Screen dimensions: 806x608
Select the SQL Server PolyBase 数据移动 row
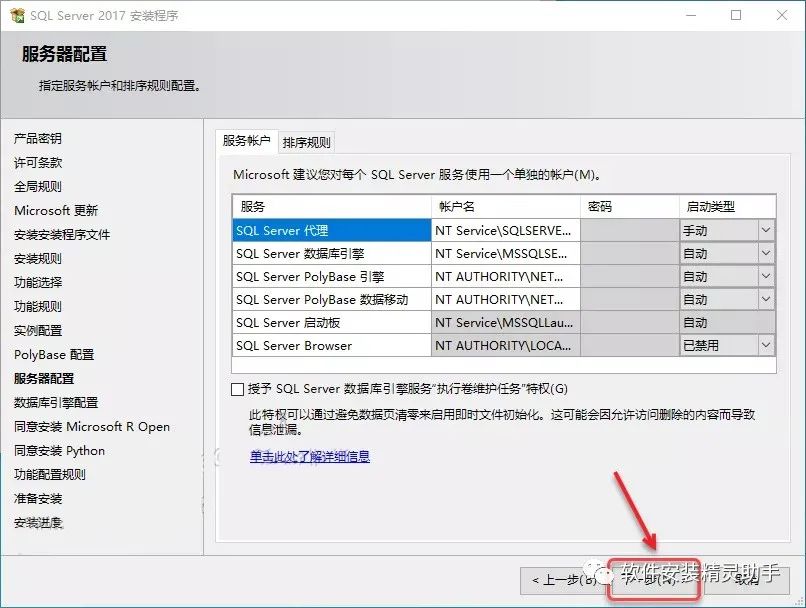pyautogui.click(x=332, y=299)
